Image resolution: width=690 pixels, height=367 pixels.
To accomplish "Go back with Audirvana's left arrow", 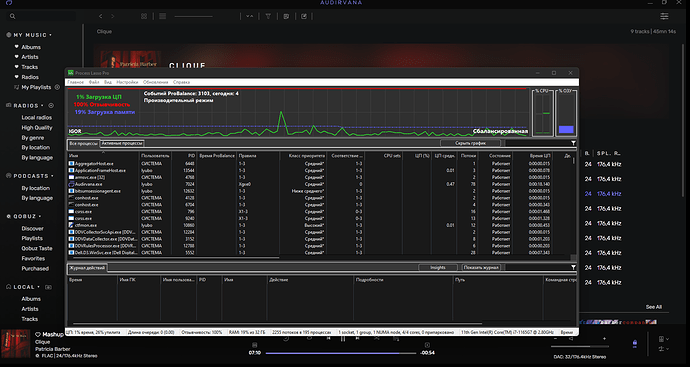I will point(100,16).
